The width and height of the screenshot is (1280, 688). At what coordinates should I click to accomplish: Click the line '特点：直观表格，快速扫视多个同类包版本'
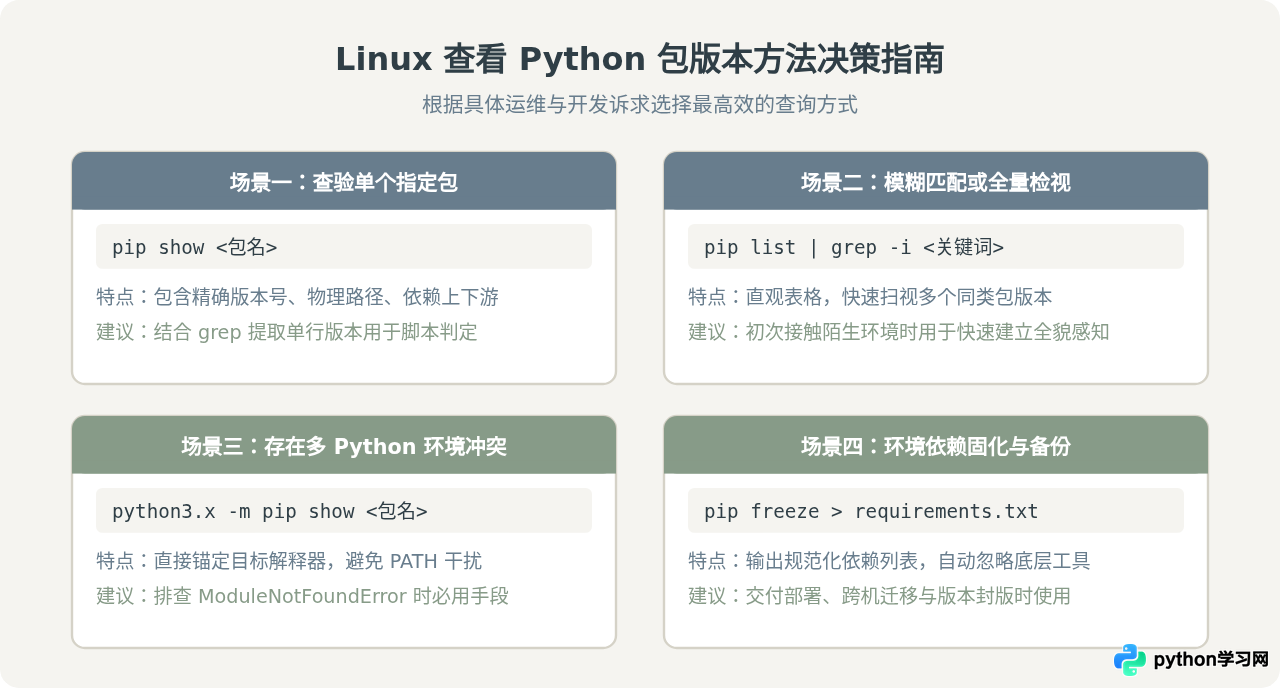(x=870, y=297)
